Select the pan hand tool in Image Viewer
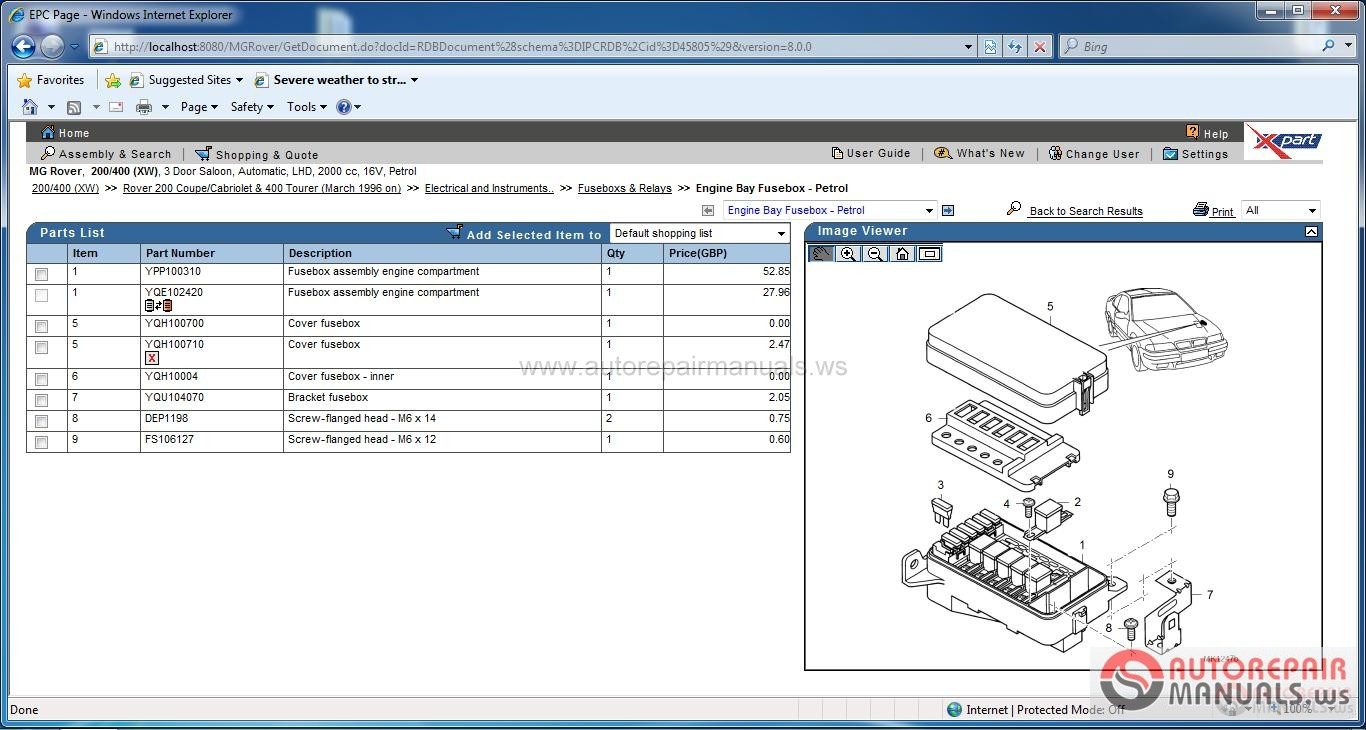Image resolution: width=1366 pixels, height=730 pixels. (x=821, y=254)
